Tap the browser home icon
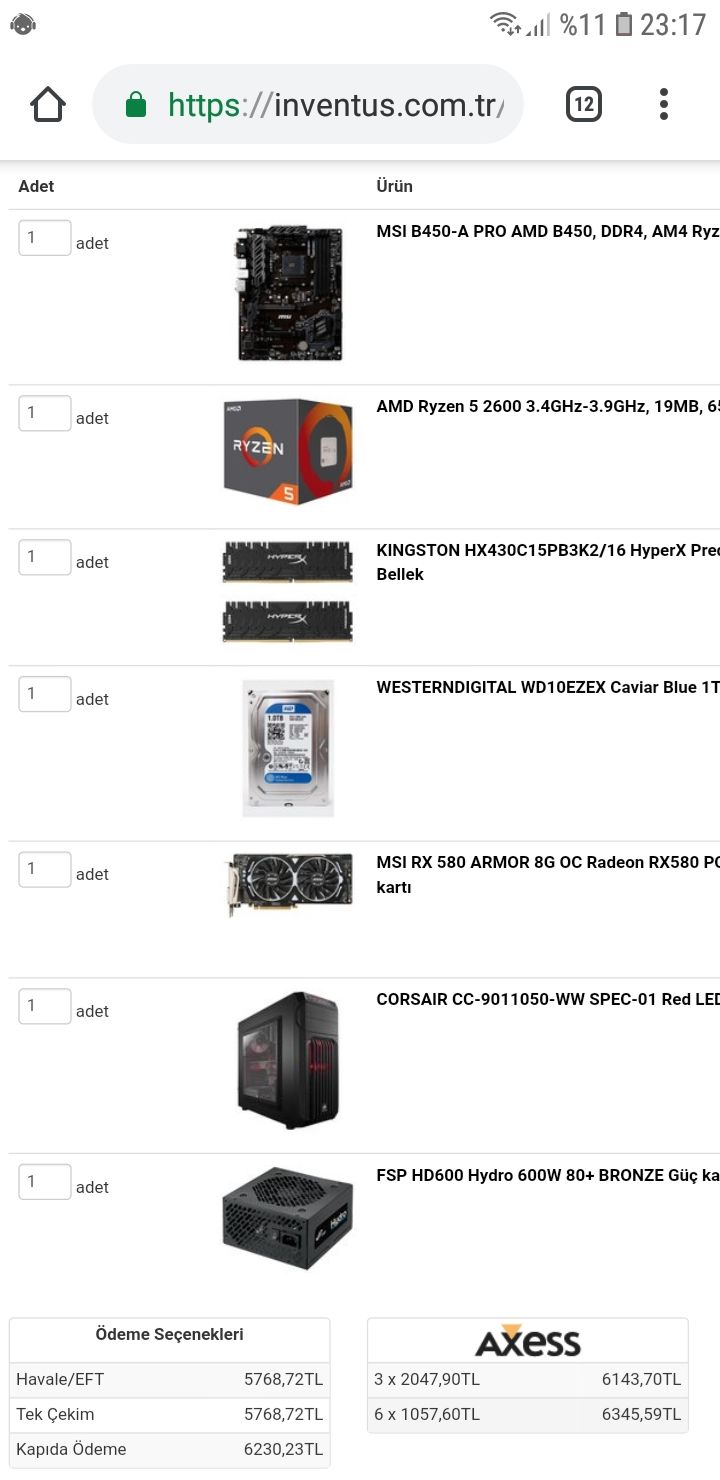The height and width of the screenshot is (1480, 720). (x=48, y=104)
